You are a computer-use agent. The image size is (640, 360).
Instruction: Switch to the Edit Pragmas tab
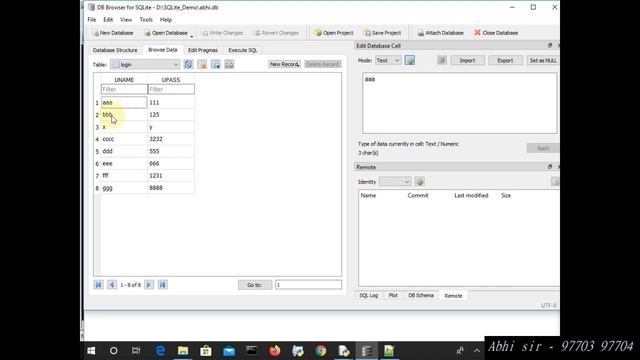[203, 50]
